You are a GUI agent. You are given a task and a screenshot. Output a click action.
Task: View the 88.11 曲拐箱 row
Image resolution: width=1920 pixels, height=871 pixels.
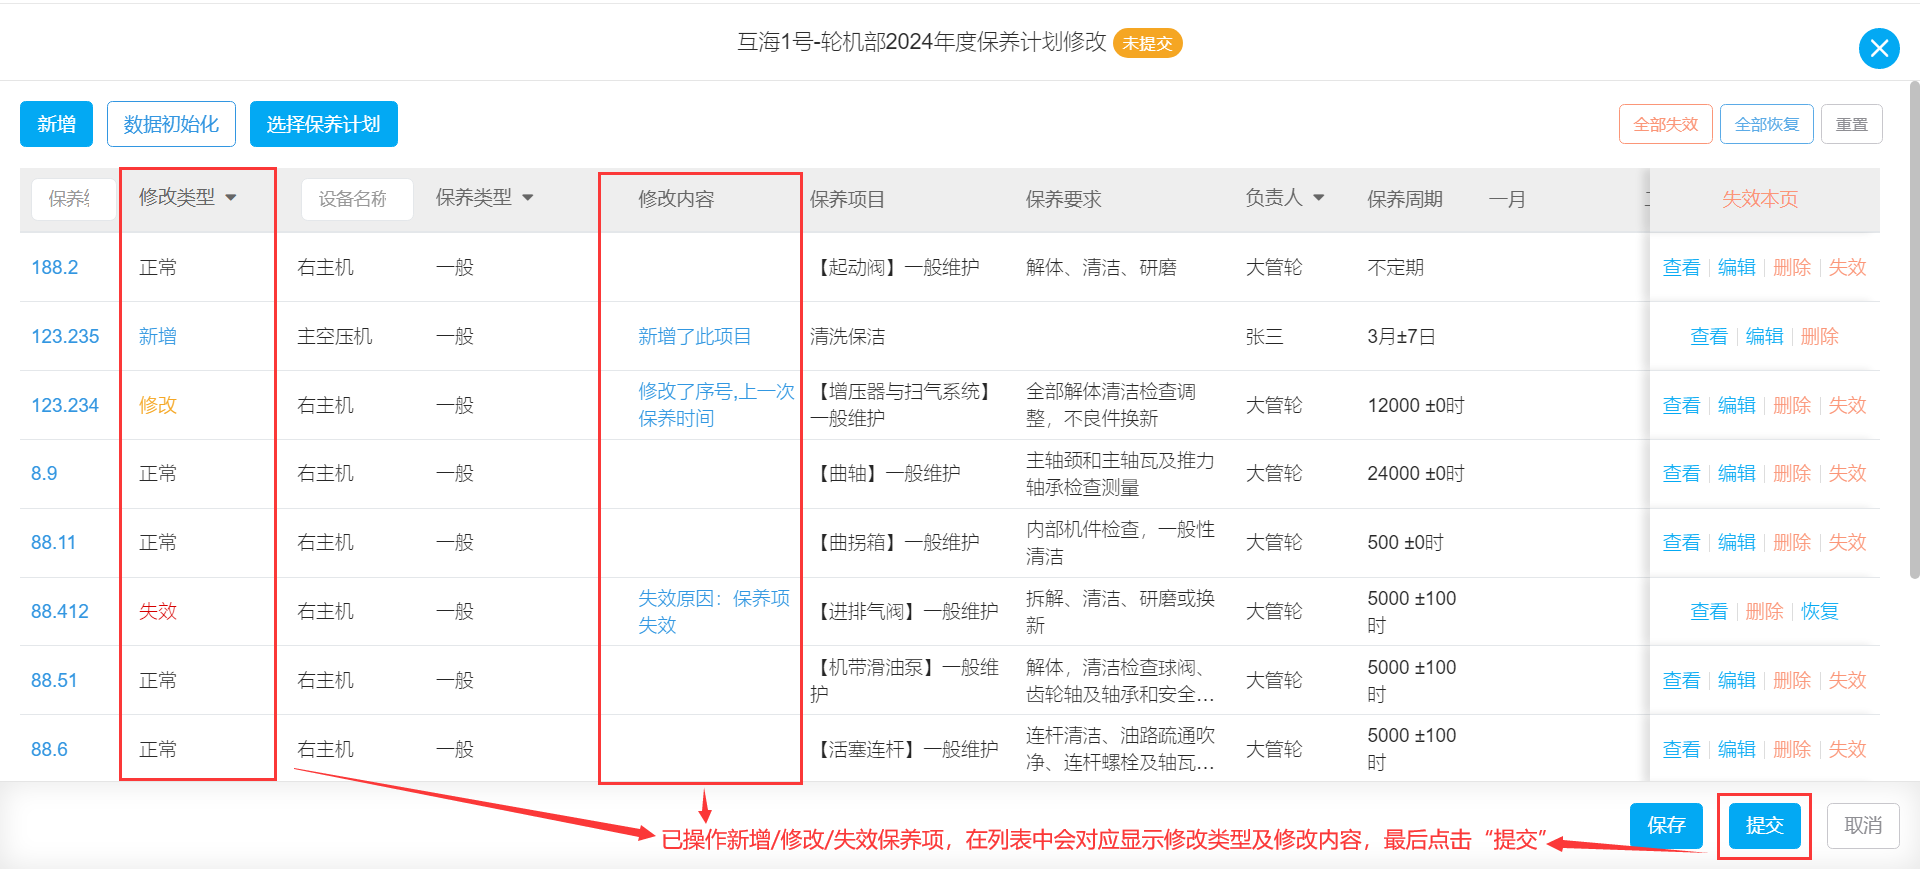click(1681, 542)
